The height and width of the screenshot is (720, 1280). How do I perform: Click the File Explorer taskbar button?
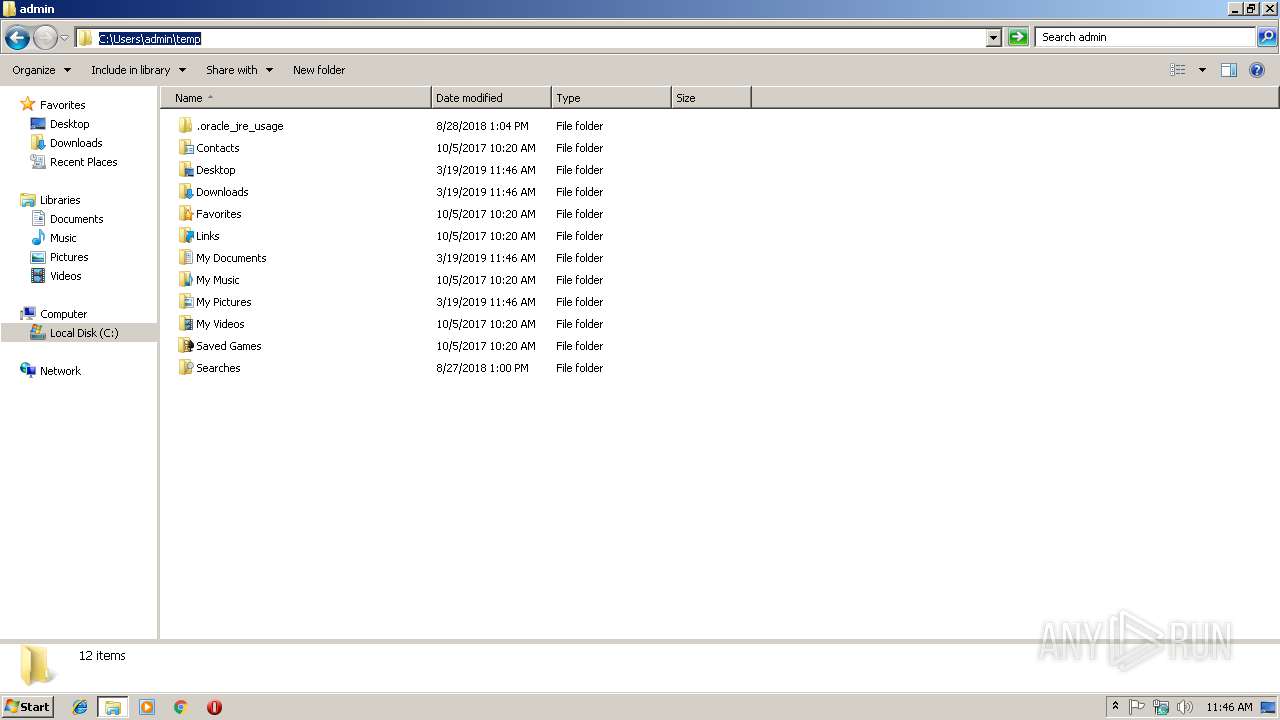click(x=113, y=707)
